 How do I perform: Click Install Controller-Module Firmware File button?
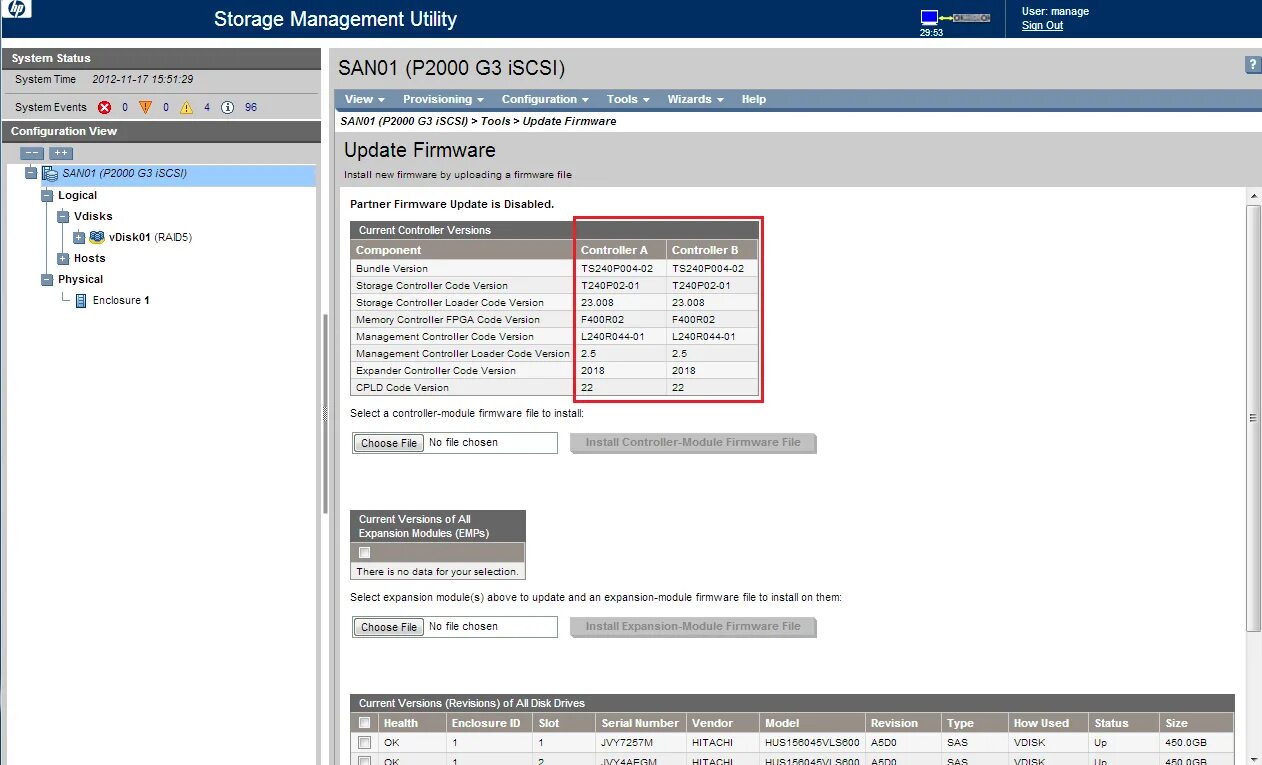(693, 442)
